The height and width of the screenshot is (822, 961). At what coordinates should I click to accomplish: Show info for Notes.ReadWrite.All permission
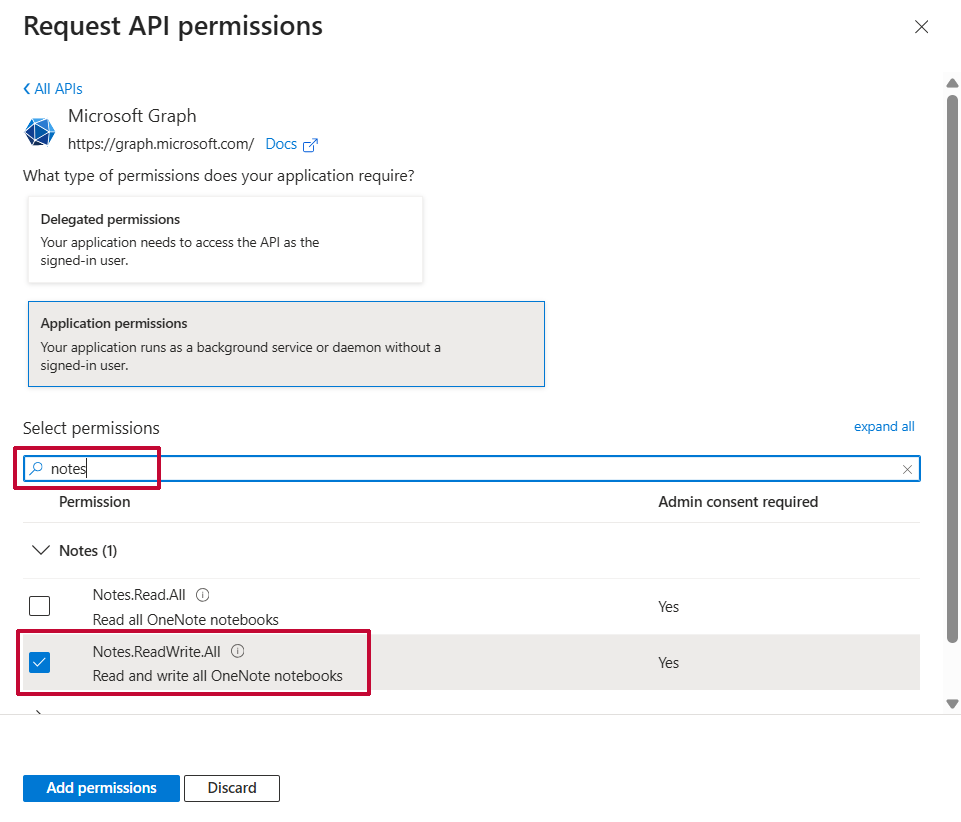tap(238, 651)
